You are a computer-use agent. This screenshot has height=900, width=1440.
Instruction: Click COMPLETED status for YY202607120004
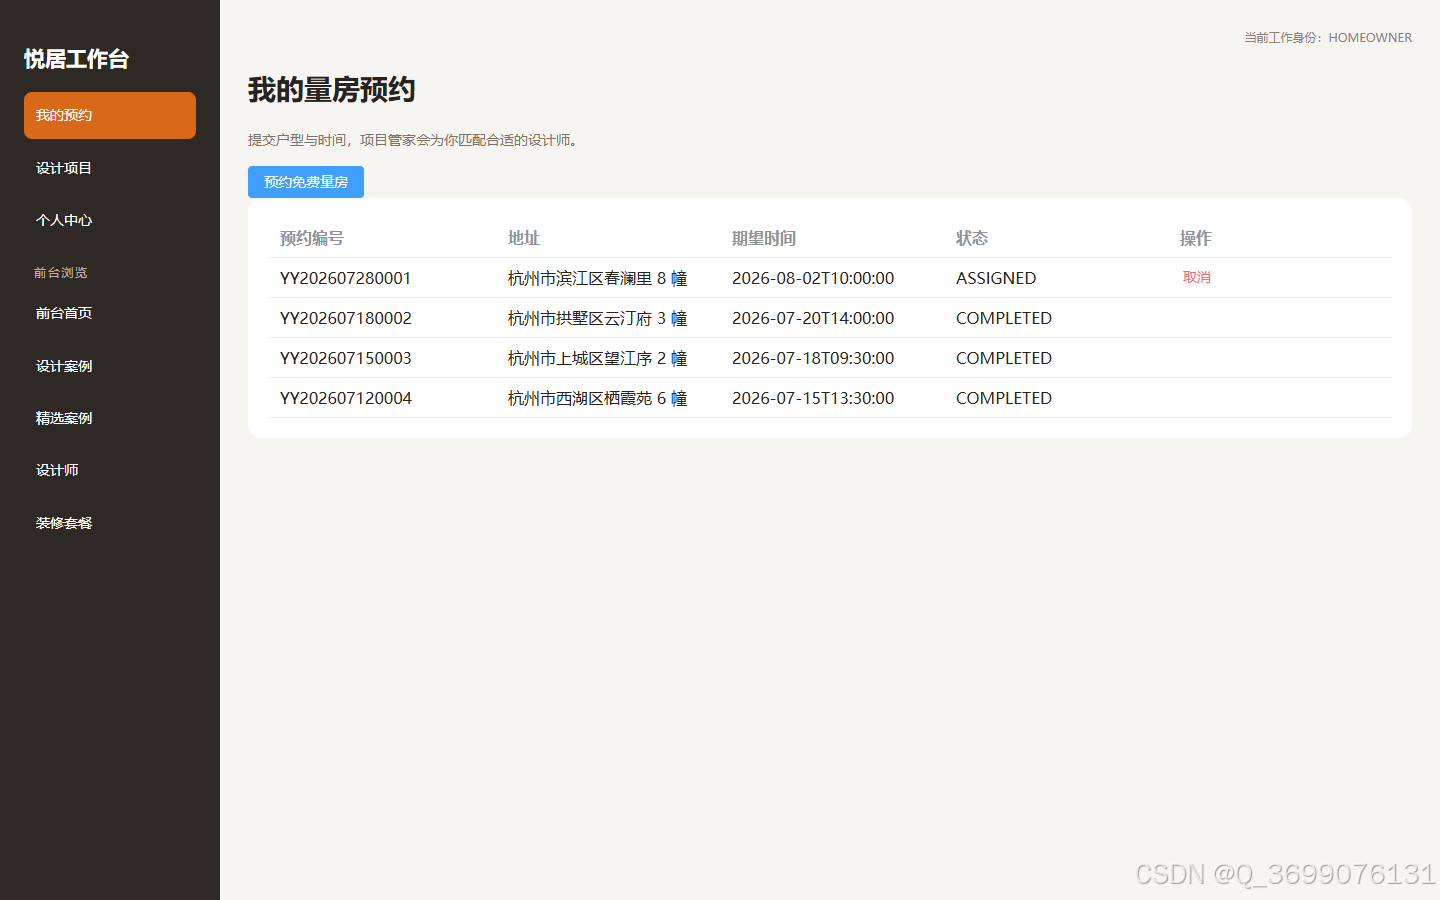coord(1004,398)
